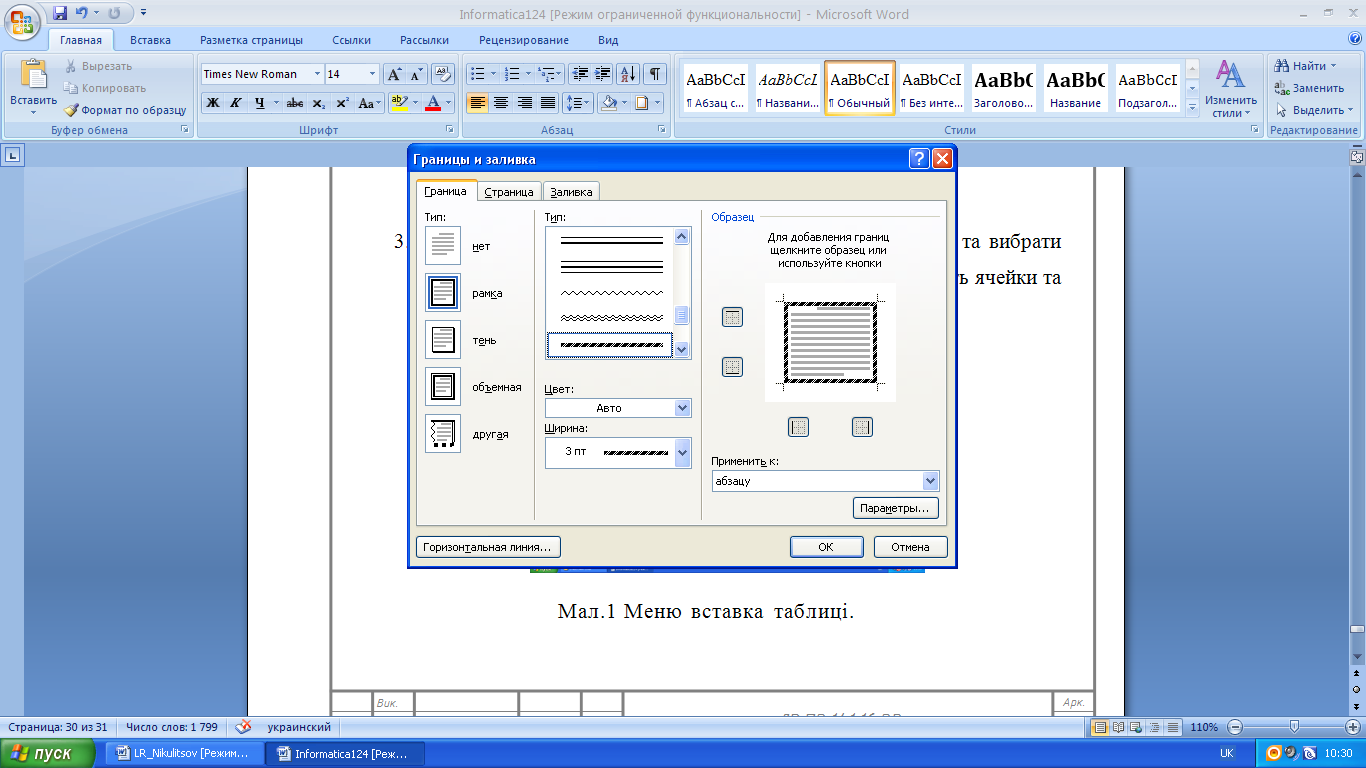Viewport: 1366px width, 768px height.
Task: Open borders dropdown in paragraph group
Action: [x=655, y=103]
